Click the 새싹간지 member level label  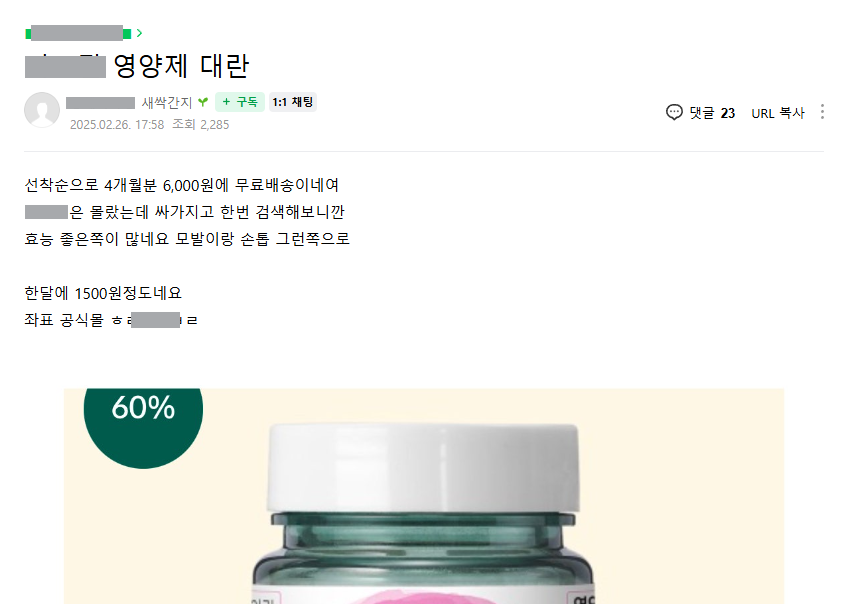click(x=167, y=102)
